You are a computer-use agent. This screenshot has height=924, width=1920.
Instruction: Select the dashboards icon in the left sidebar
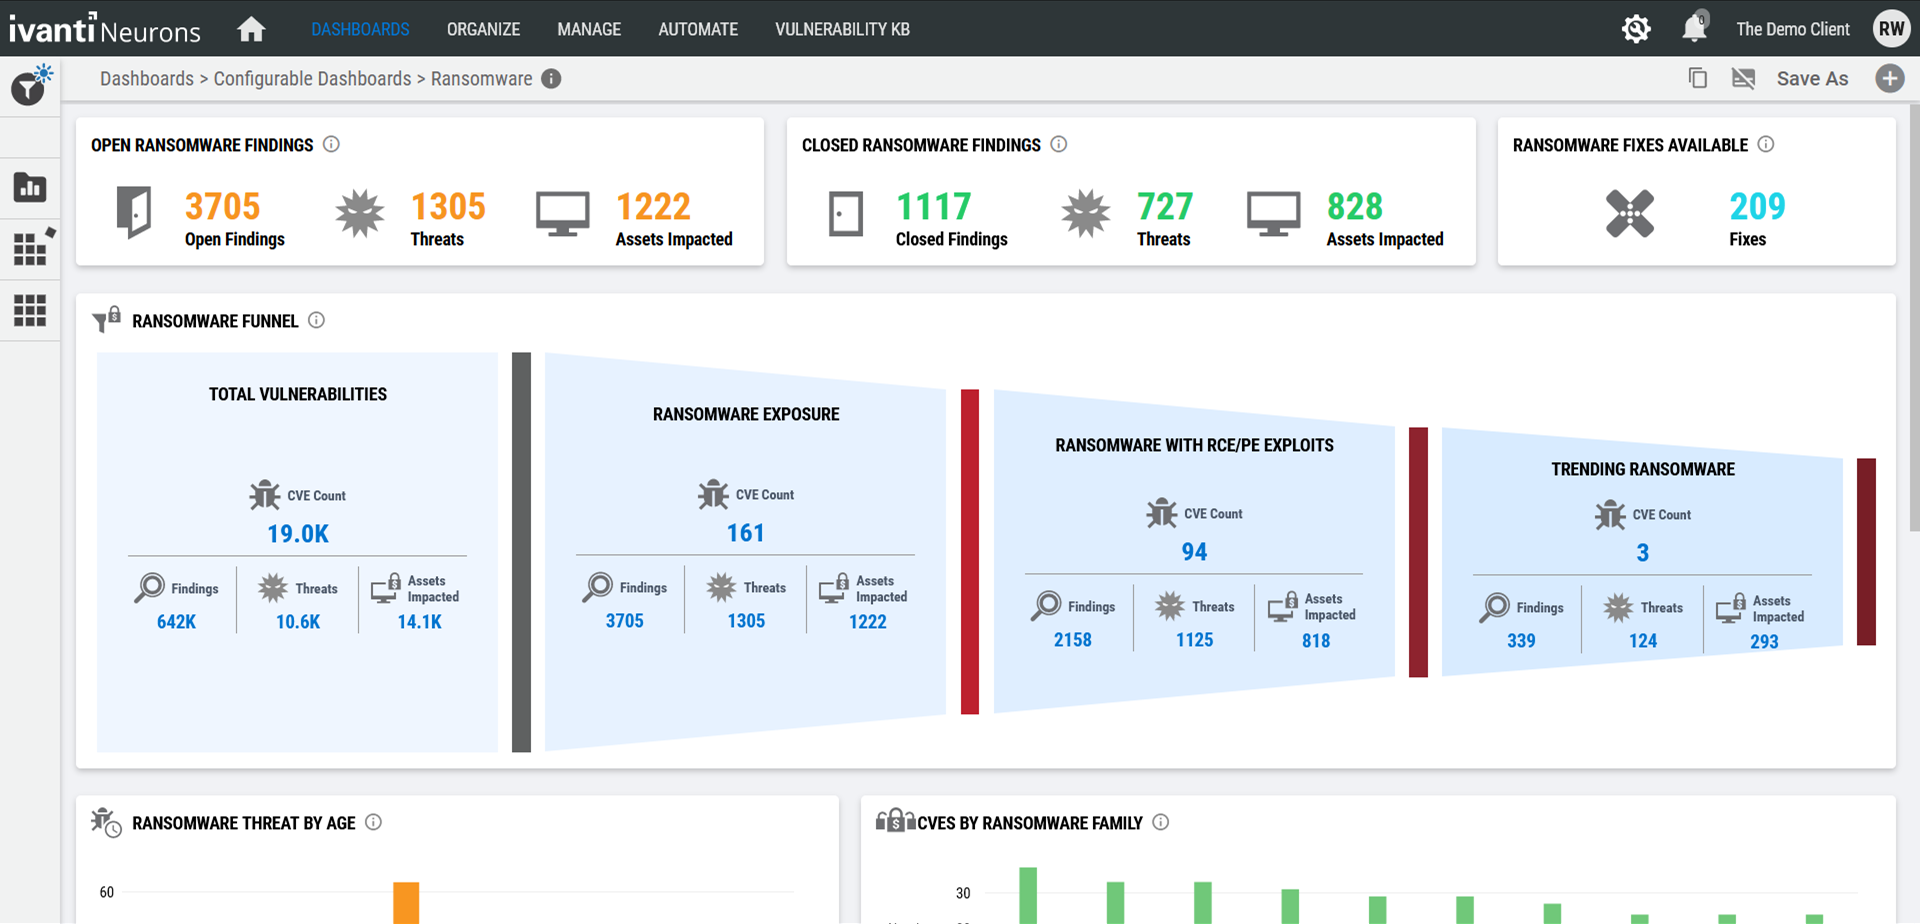point(30,187)
